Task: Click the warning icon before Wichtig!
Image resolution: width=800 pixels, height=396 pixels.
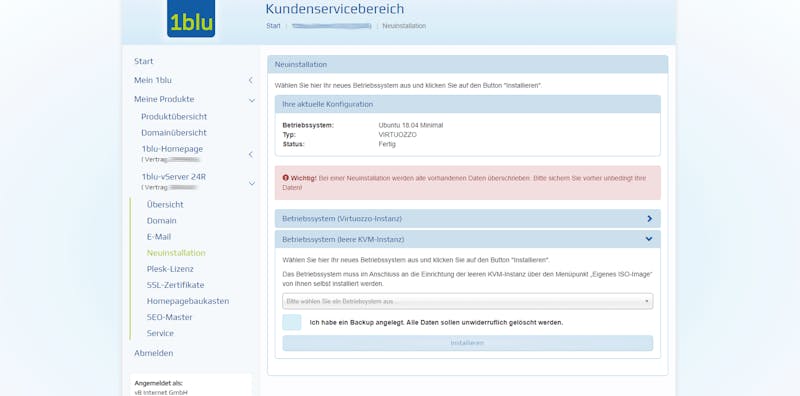Action: (x=285, y=179)
